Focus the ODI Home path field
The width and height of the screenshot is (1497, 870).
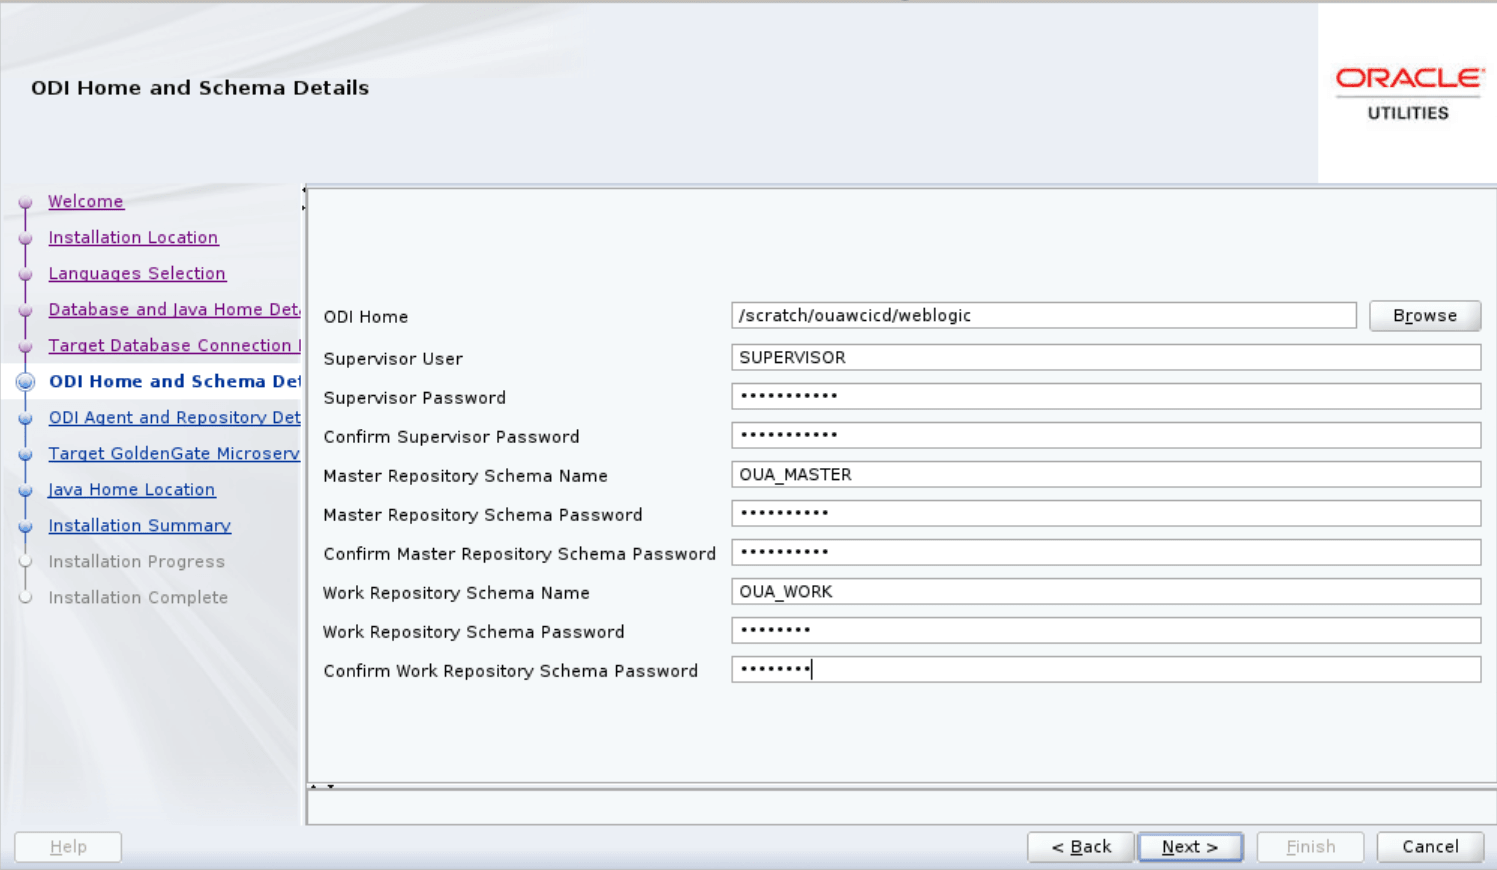click(x=1044, y=315)
